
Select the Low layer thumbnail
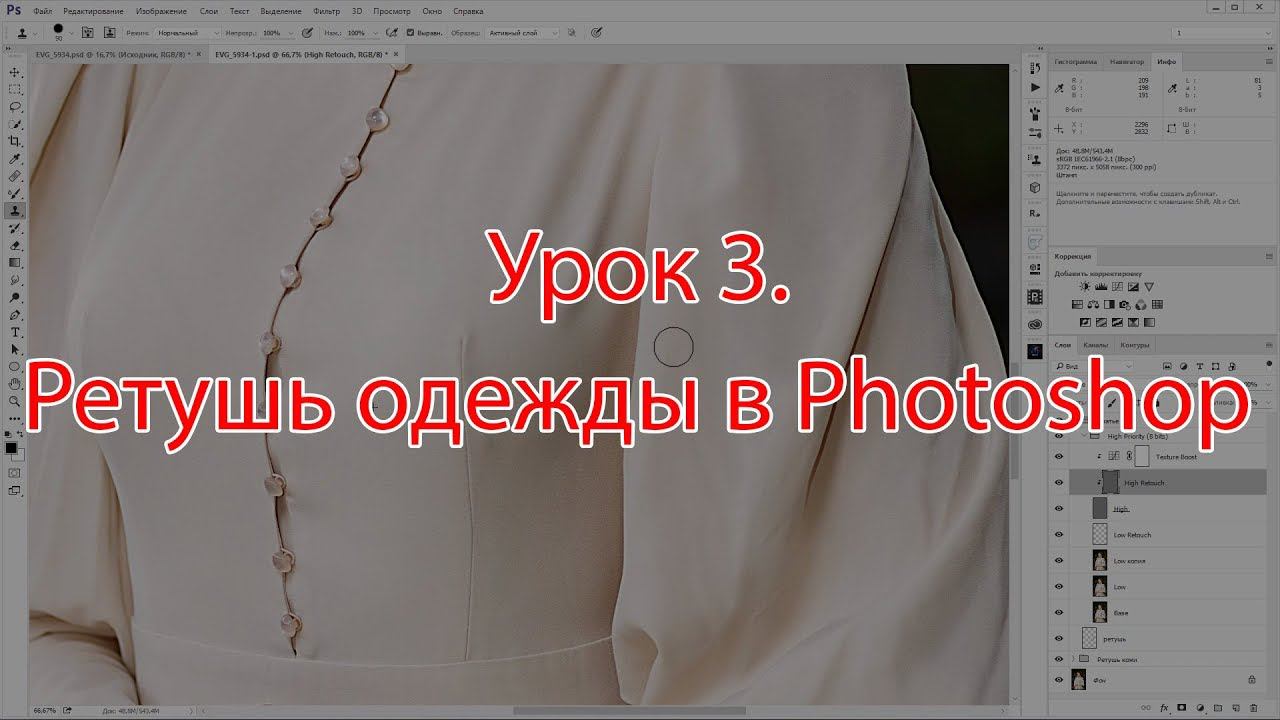click(x=1100, y=586)
